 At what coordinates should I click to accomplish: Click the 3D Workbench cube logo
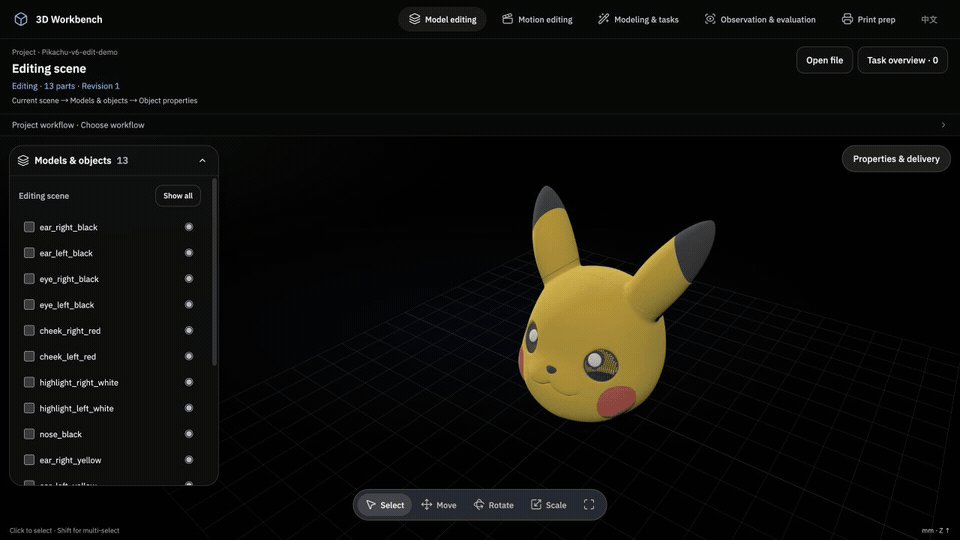click(21, 19)
